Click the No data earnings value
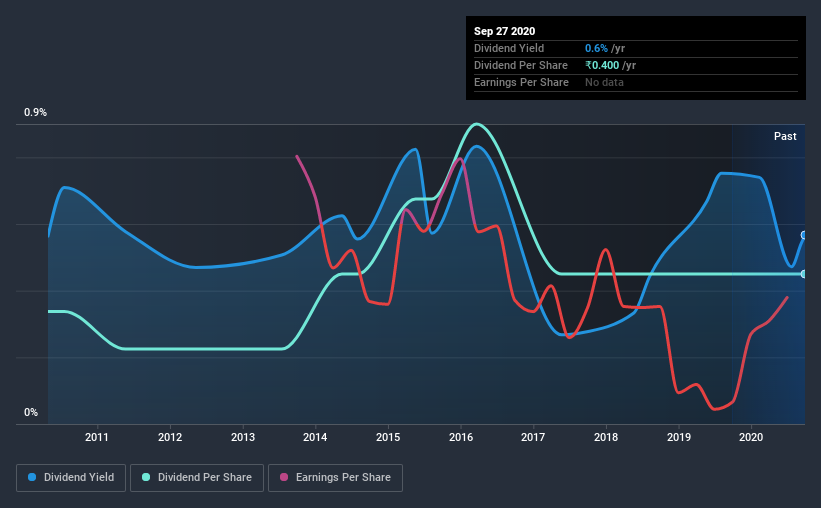Image resolution: width=821 pixels, height=508 pixels. point(604,82)
